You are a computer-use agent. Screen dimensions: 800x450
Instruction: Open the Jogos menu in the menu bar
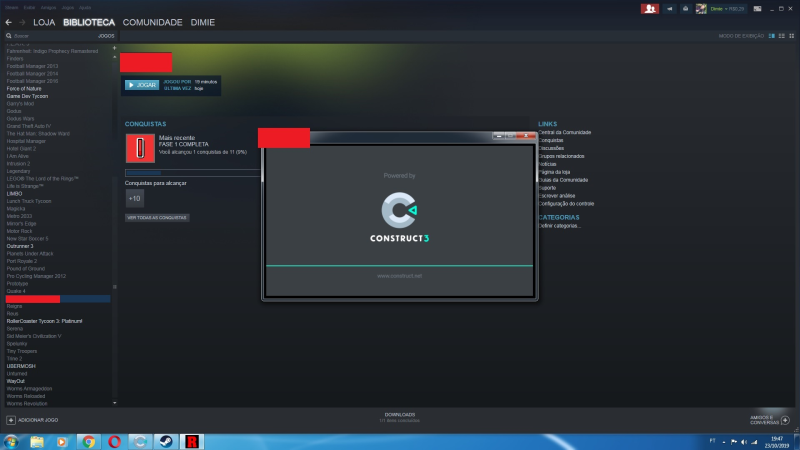(68, 8)
